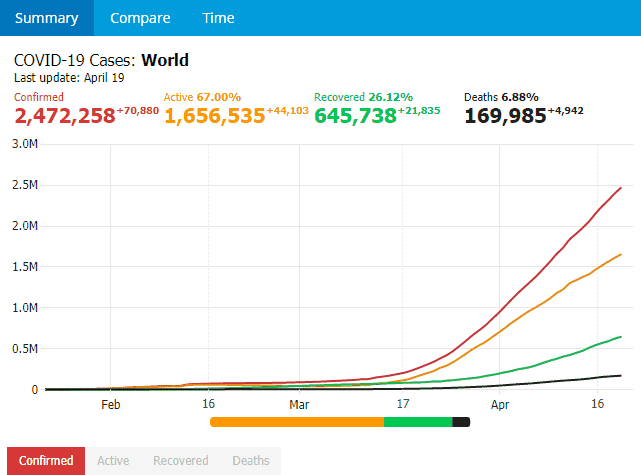Click the 3.0M label on the y-axis

(x=24, y=144)
